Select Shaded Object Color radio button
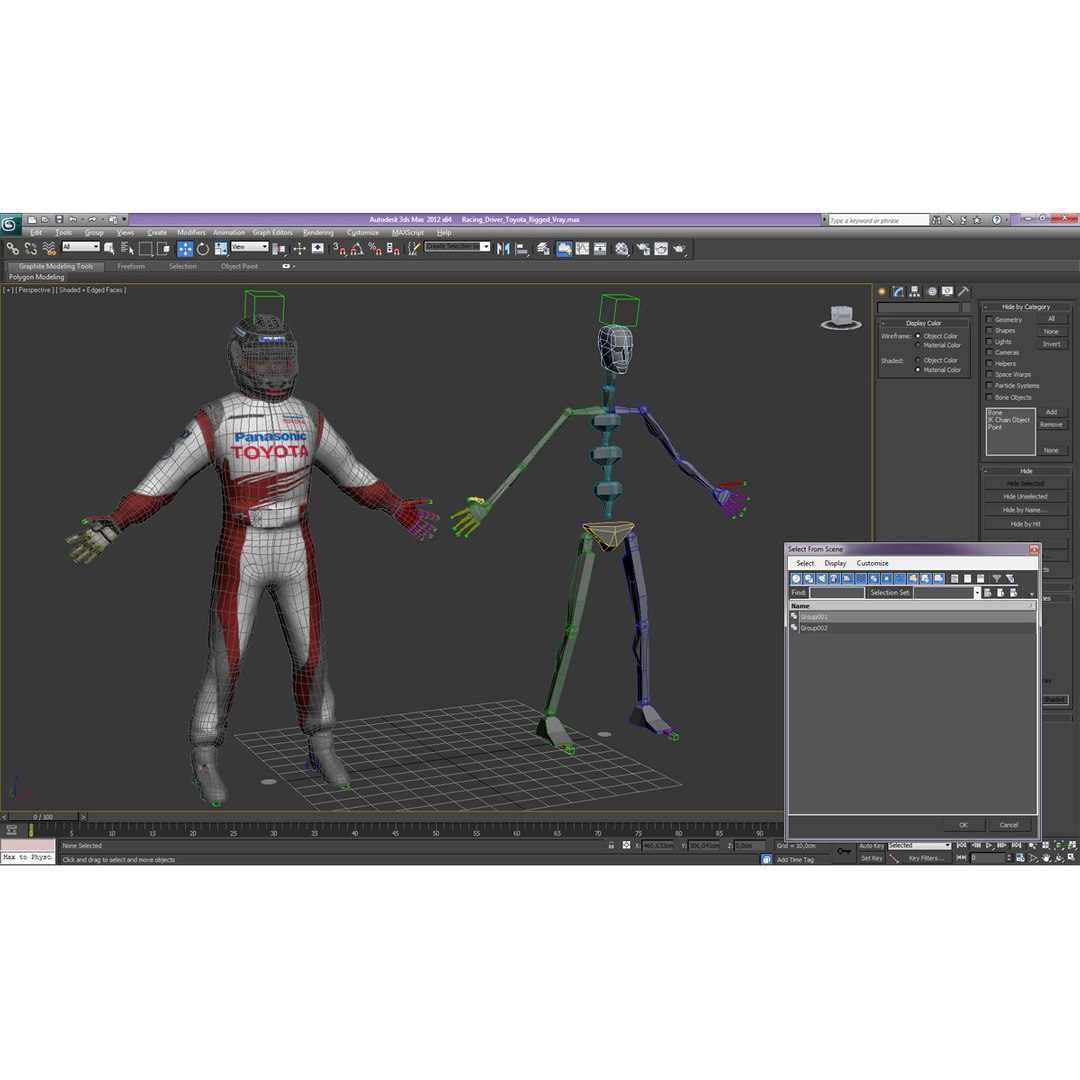The image size is (1080, 1080). [x=917, y=360]
